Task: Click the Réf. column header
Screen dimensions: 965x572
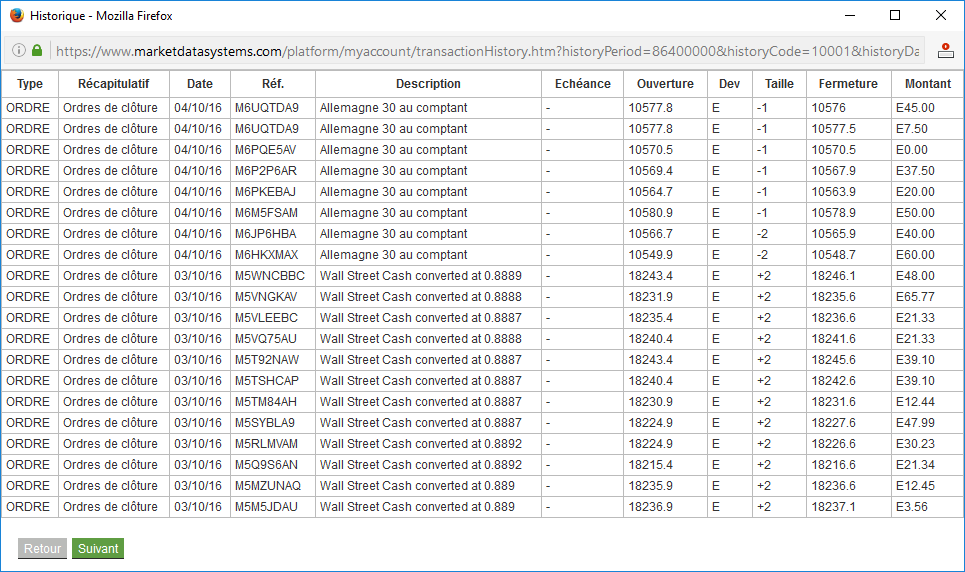Action: (x=273, y=84)
